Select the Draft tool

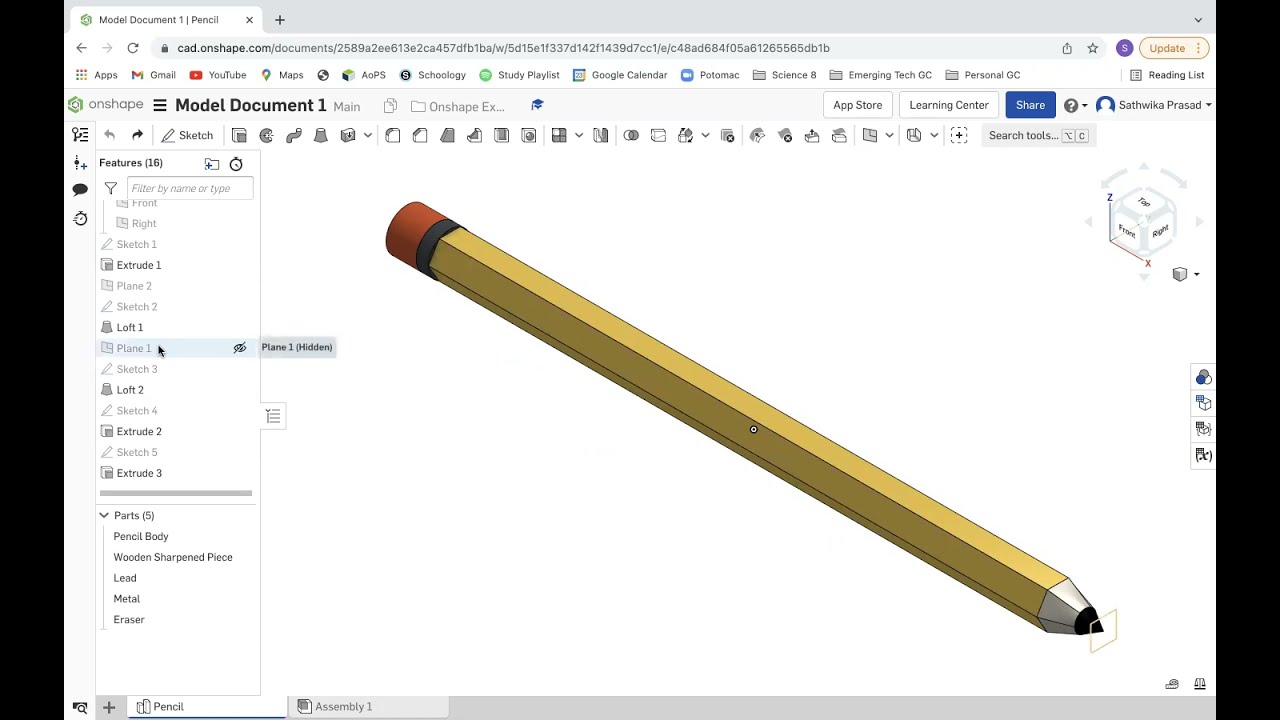[x=447, y=135]
